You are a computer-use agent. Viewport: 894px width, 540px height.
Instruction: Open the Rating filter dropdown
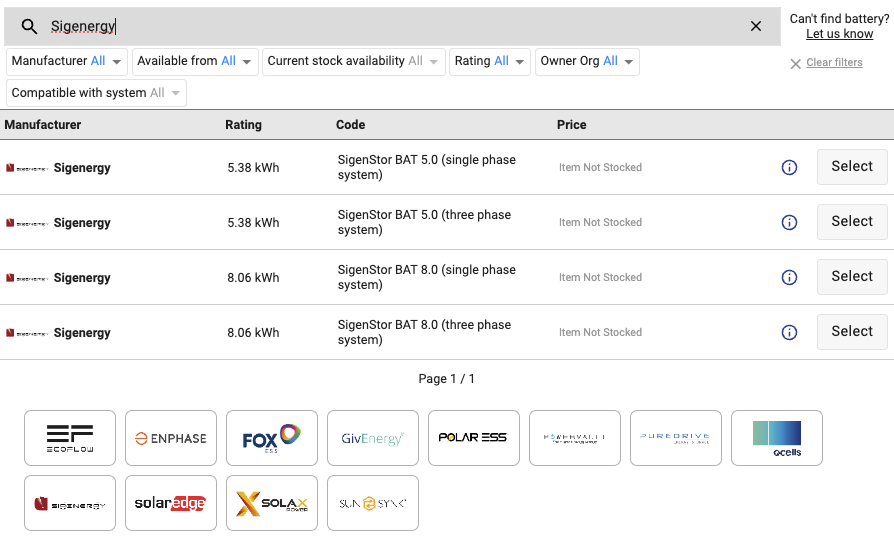pyautogui.click(x=490, y=62)
